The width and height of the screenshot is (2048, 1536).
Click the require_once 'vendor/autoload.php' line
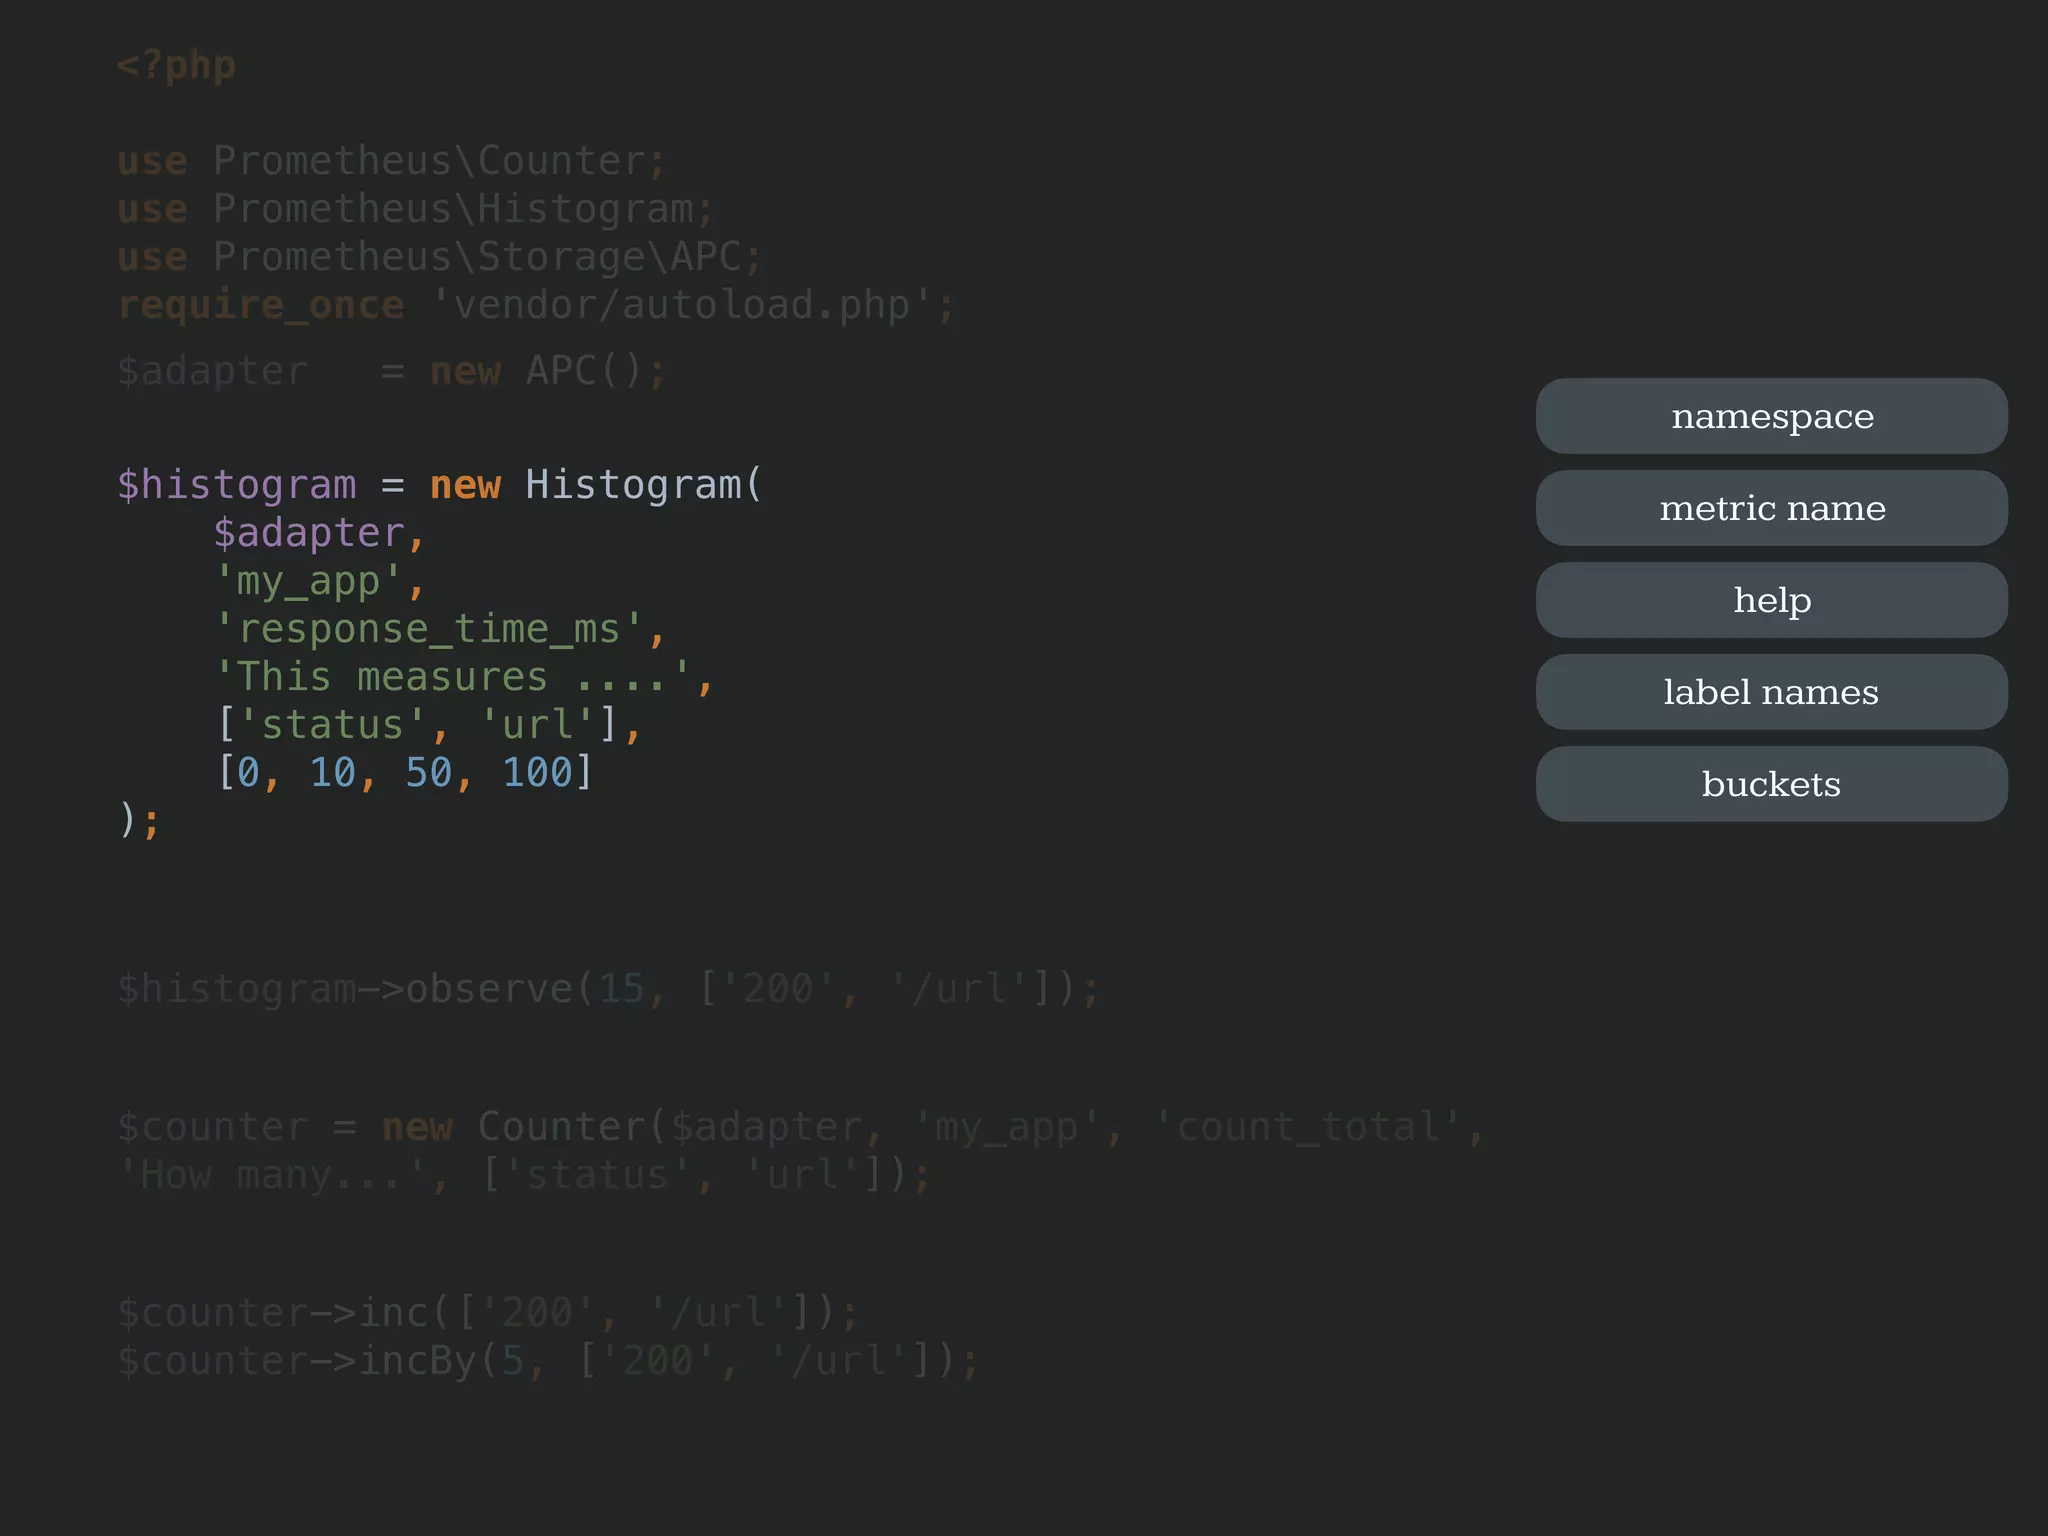pyautogui.click(x=536, y=305)
